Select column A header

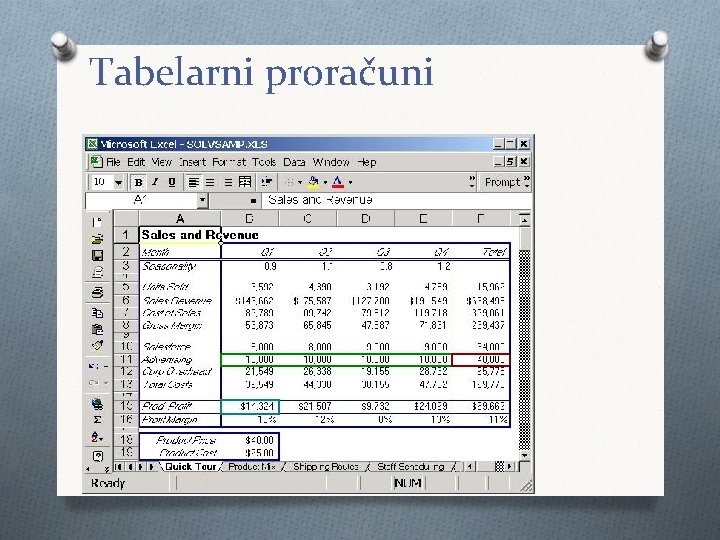(x=180, y=219)
